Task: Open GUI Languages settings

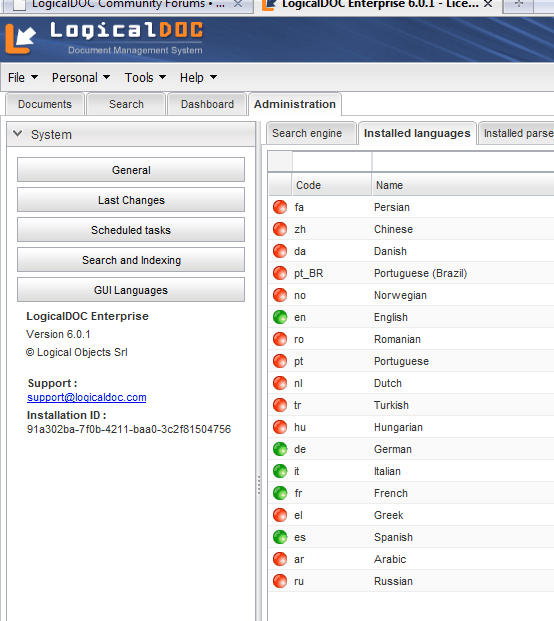Action: point(131,290)
